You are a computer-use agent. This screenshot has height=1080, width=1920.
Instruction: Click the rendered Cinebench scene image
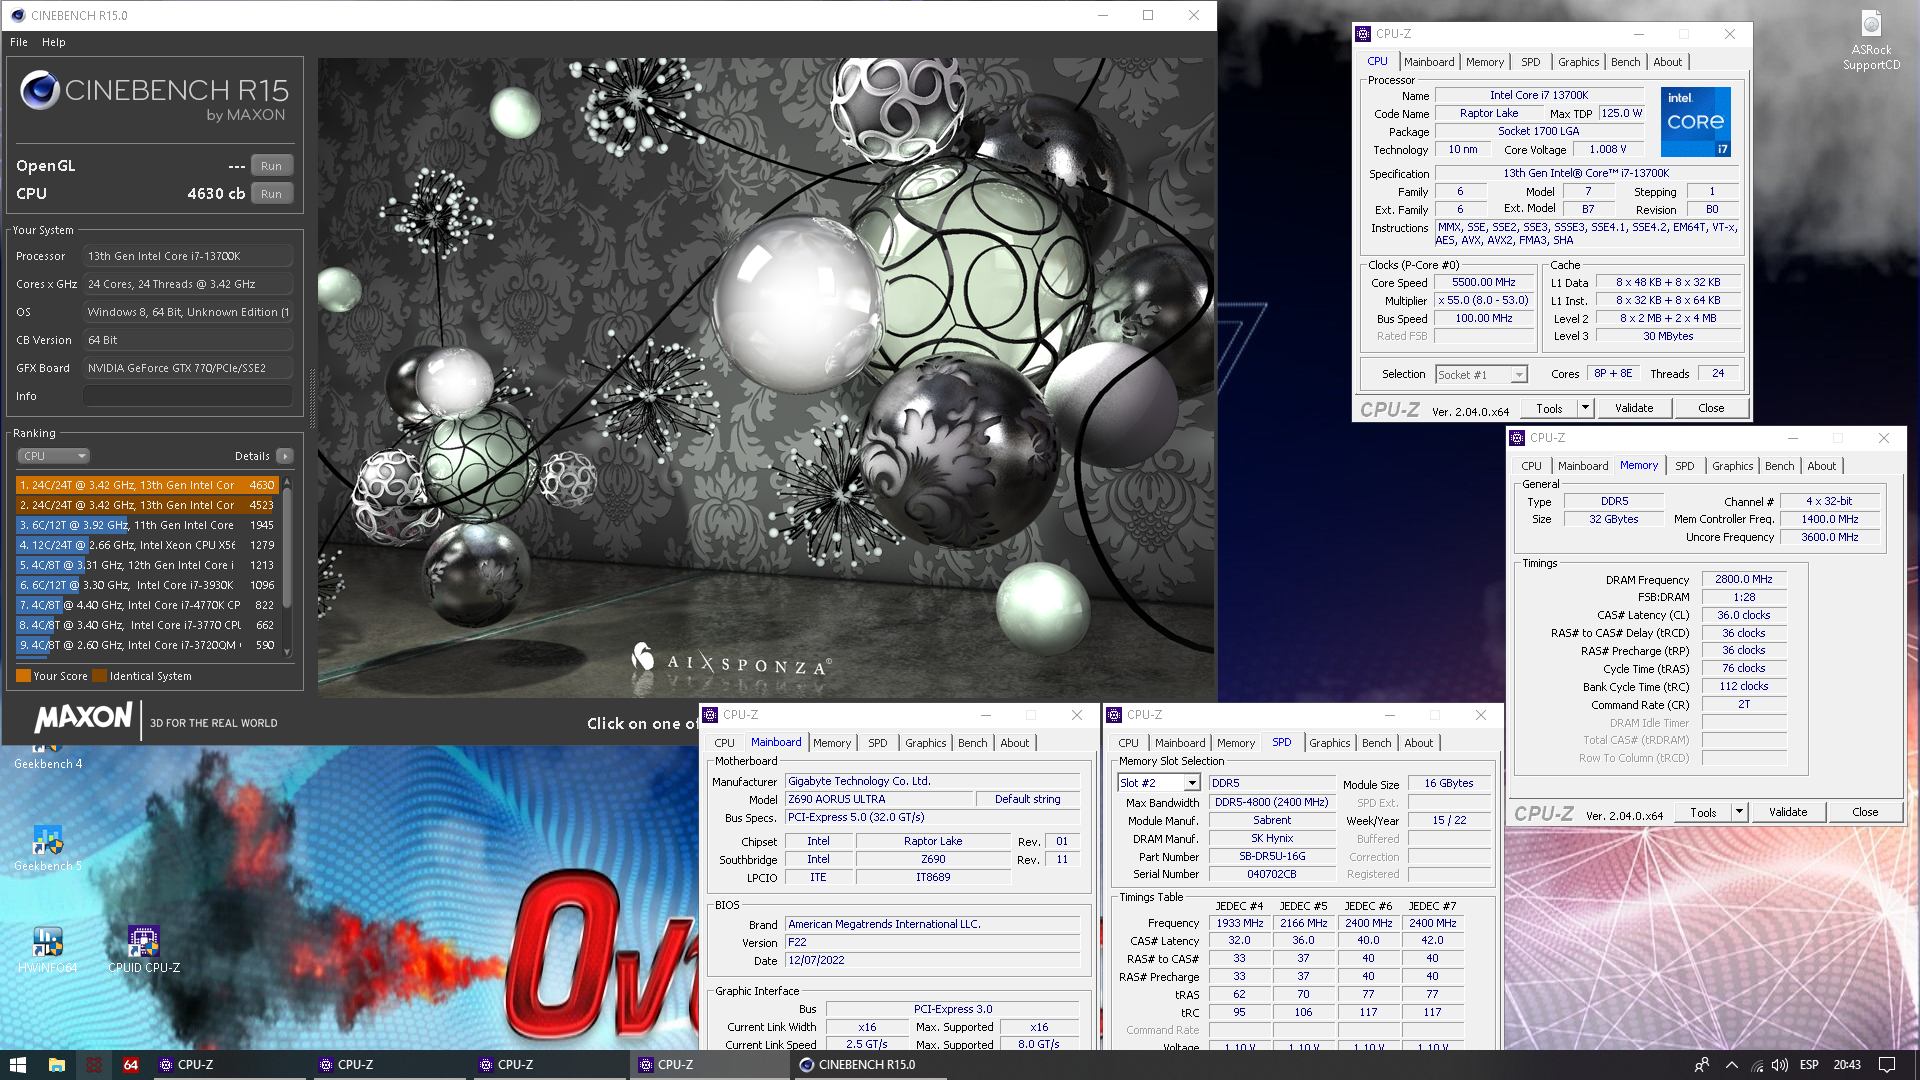766,378
